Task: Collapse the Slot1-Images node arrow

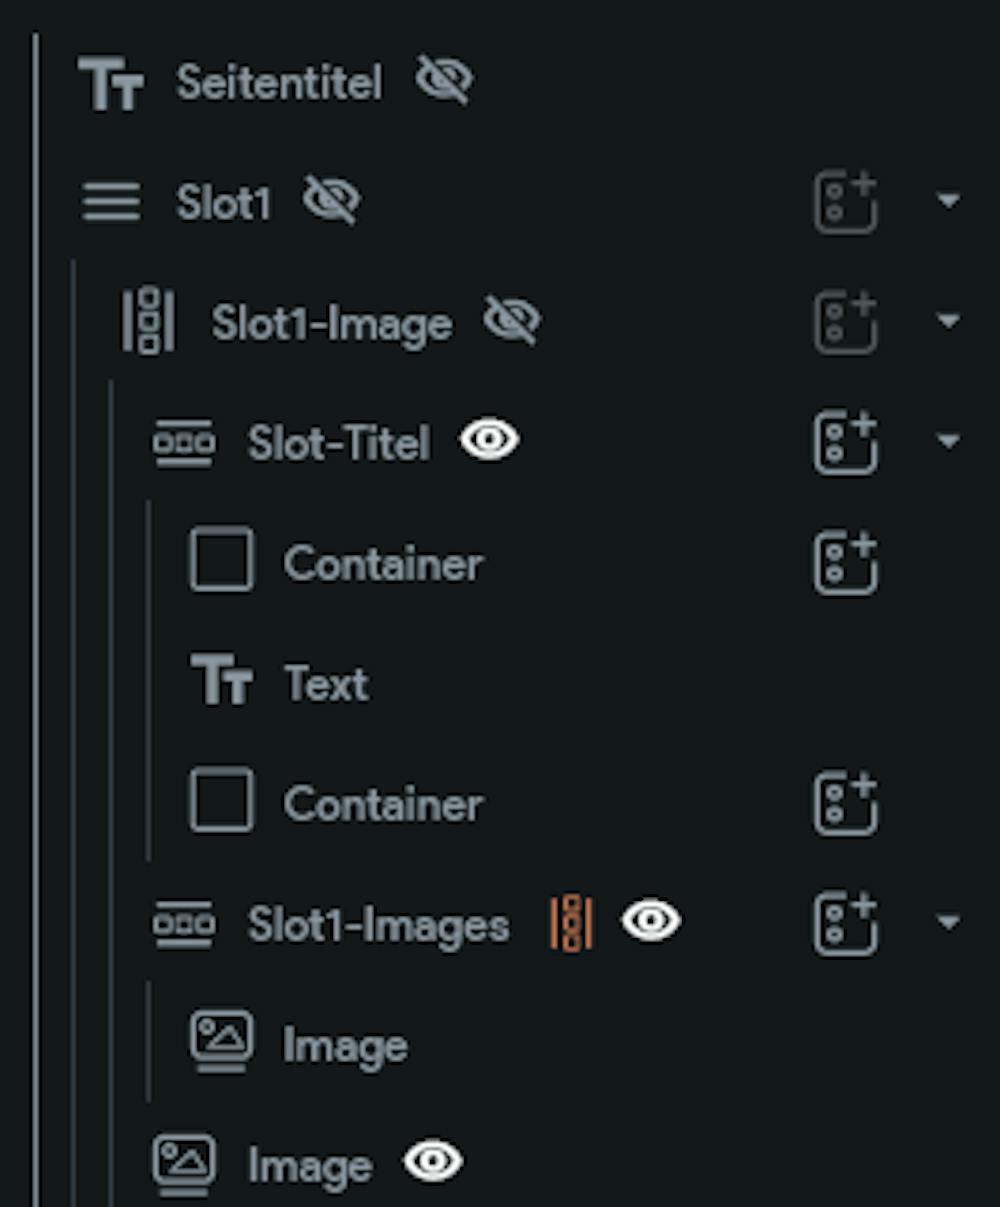Action: (948, 922)
